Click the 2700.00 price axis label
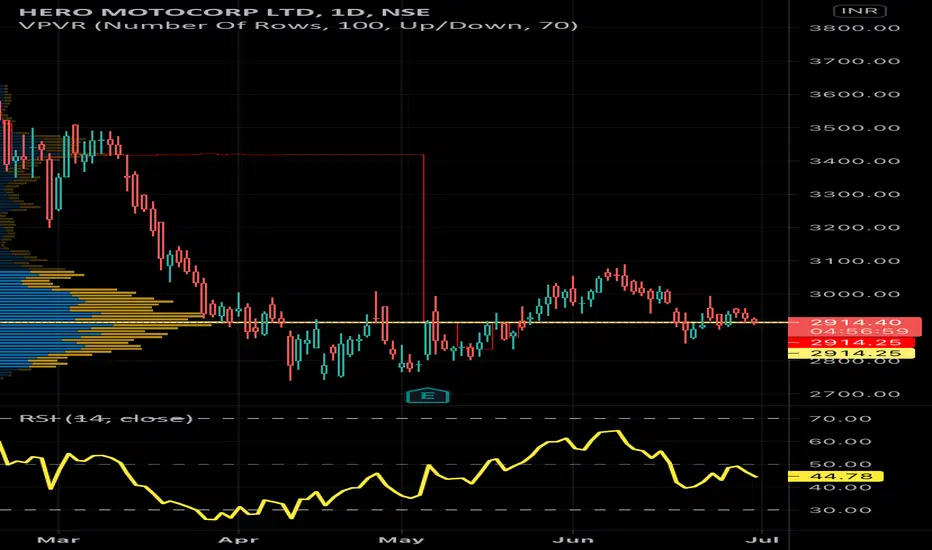This screenshot has width=932, height=550. pos(855,394)
